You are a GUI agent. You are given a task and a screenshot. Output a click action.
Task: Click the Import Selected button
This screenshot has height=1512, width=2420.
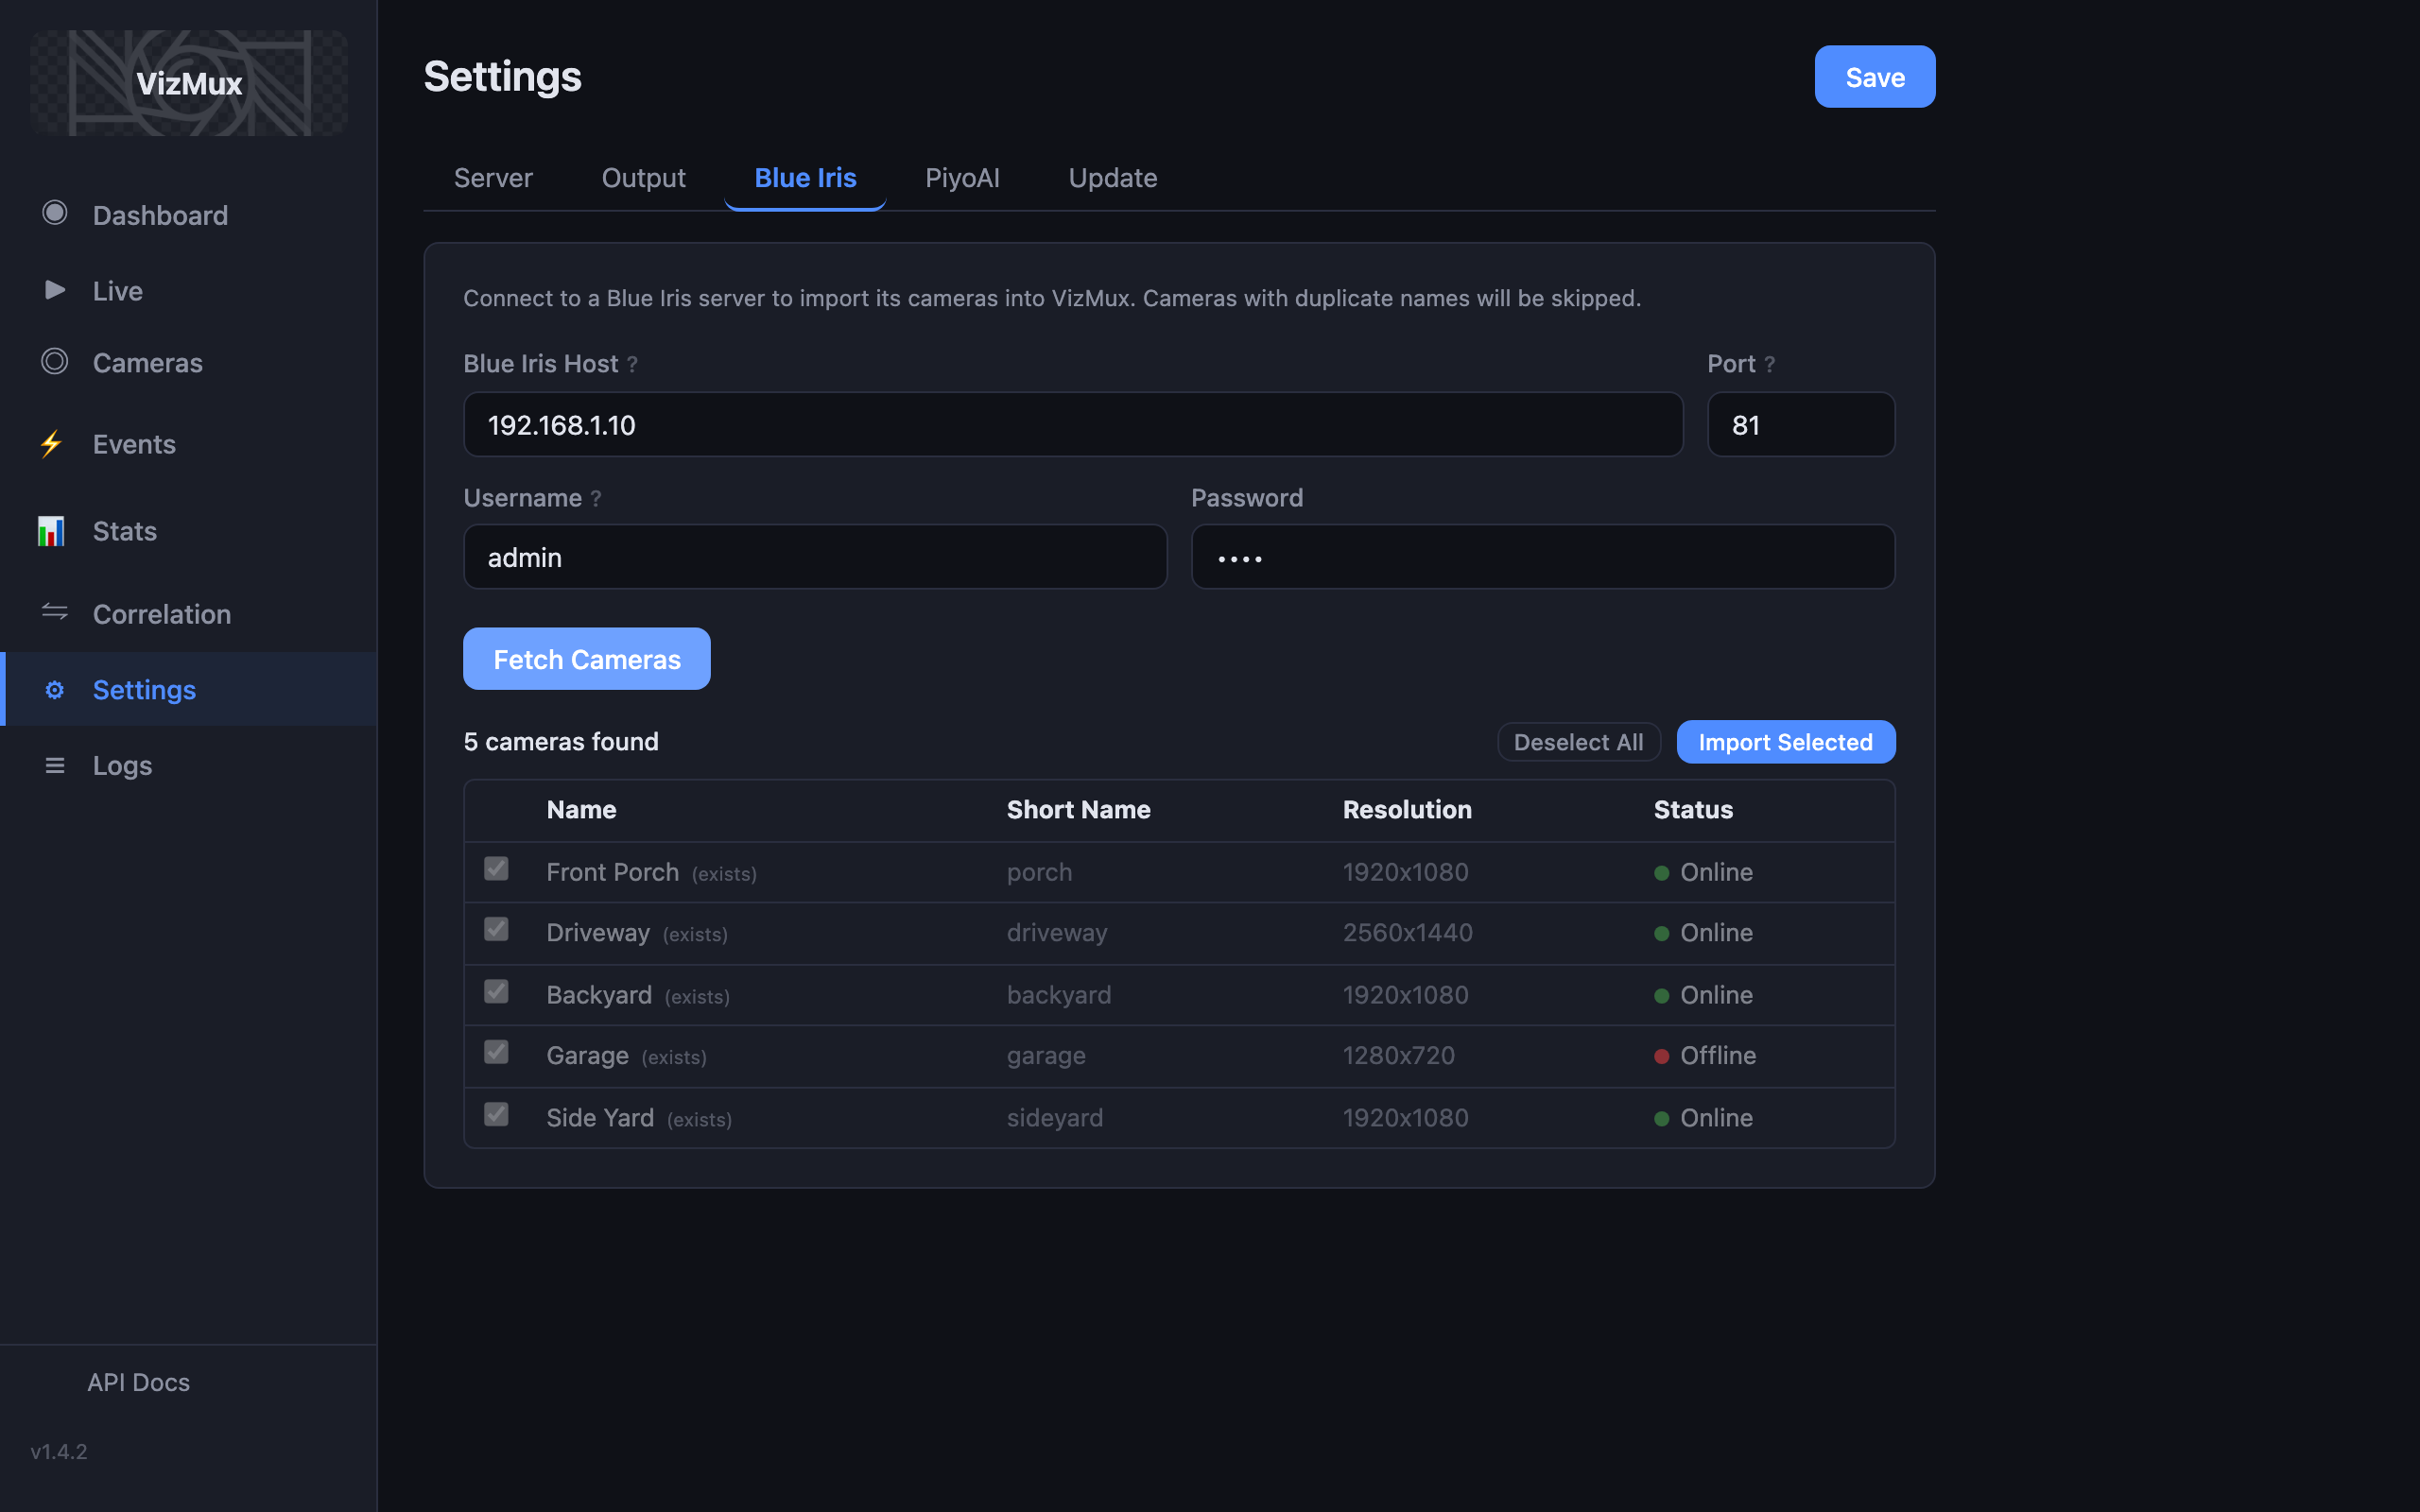(x=1785, y=742)
